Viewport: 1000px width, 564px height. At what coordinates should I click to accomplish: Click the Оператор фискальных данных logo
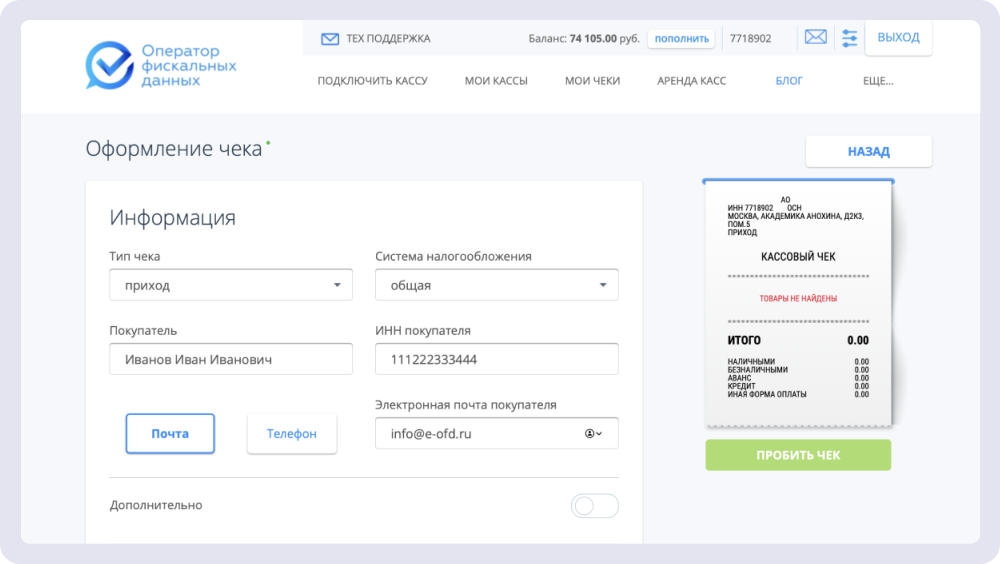161,65
